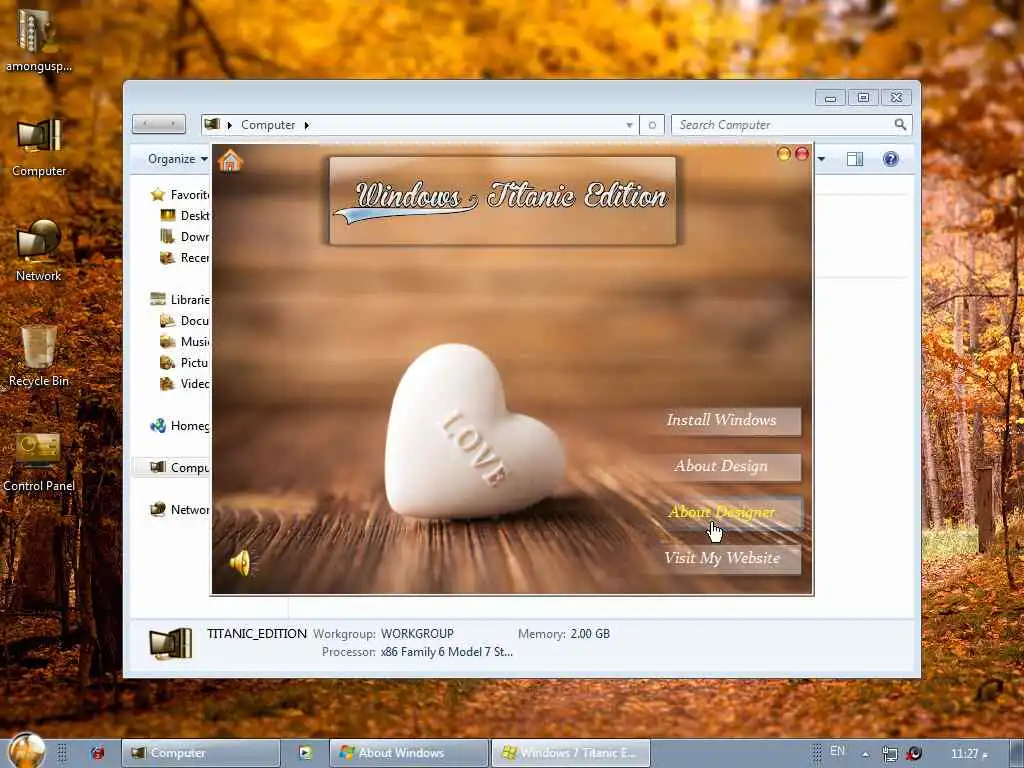Viewport: 1024px width, 768px height.
Task: Open the amongusp... desktop icon
Action: 39,40
